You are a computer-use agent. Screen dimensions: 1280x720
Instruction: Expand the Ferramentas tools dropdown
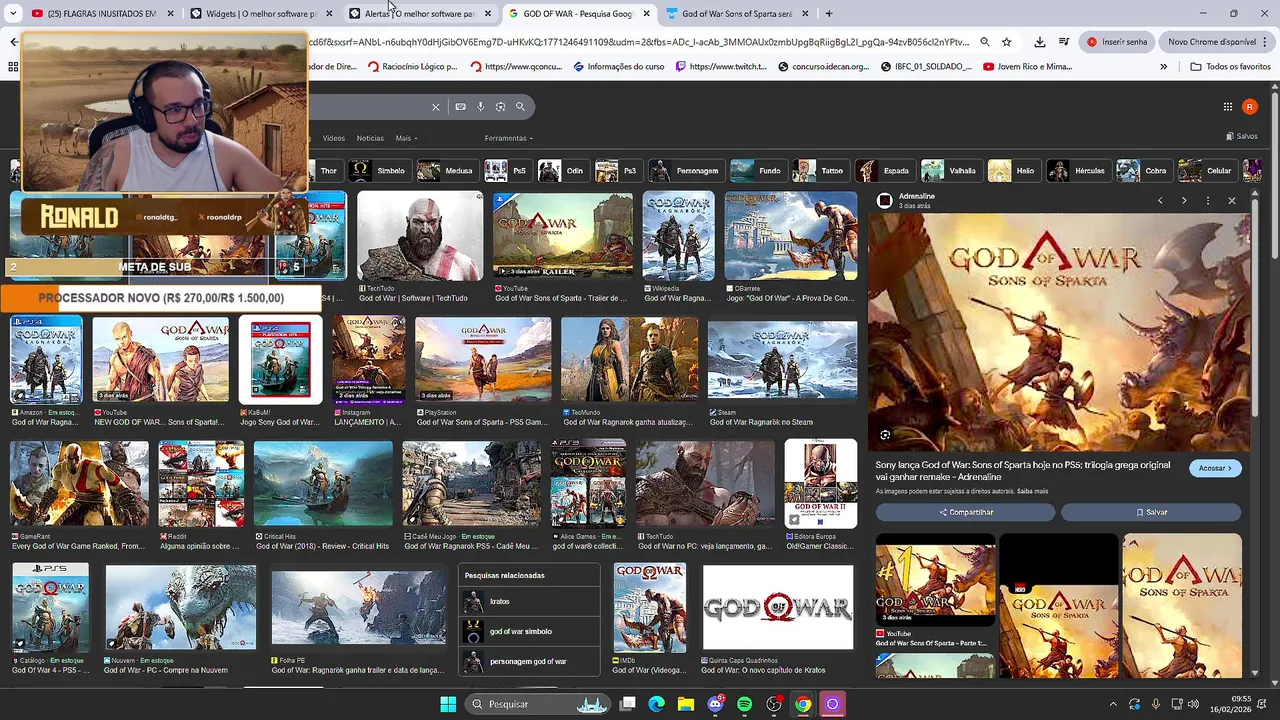509,138
